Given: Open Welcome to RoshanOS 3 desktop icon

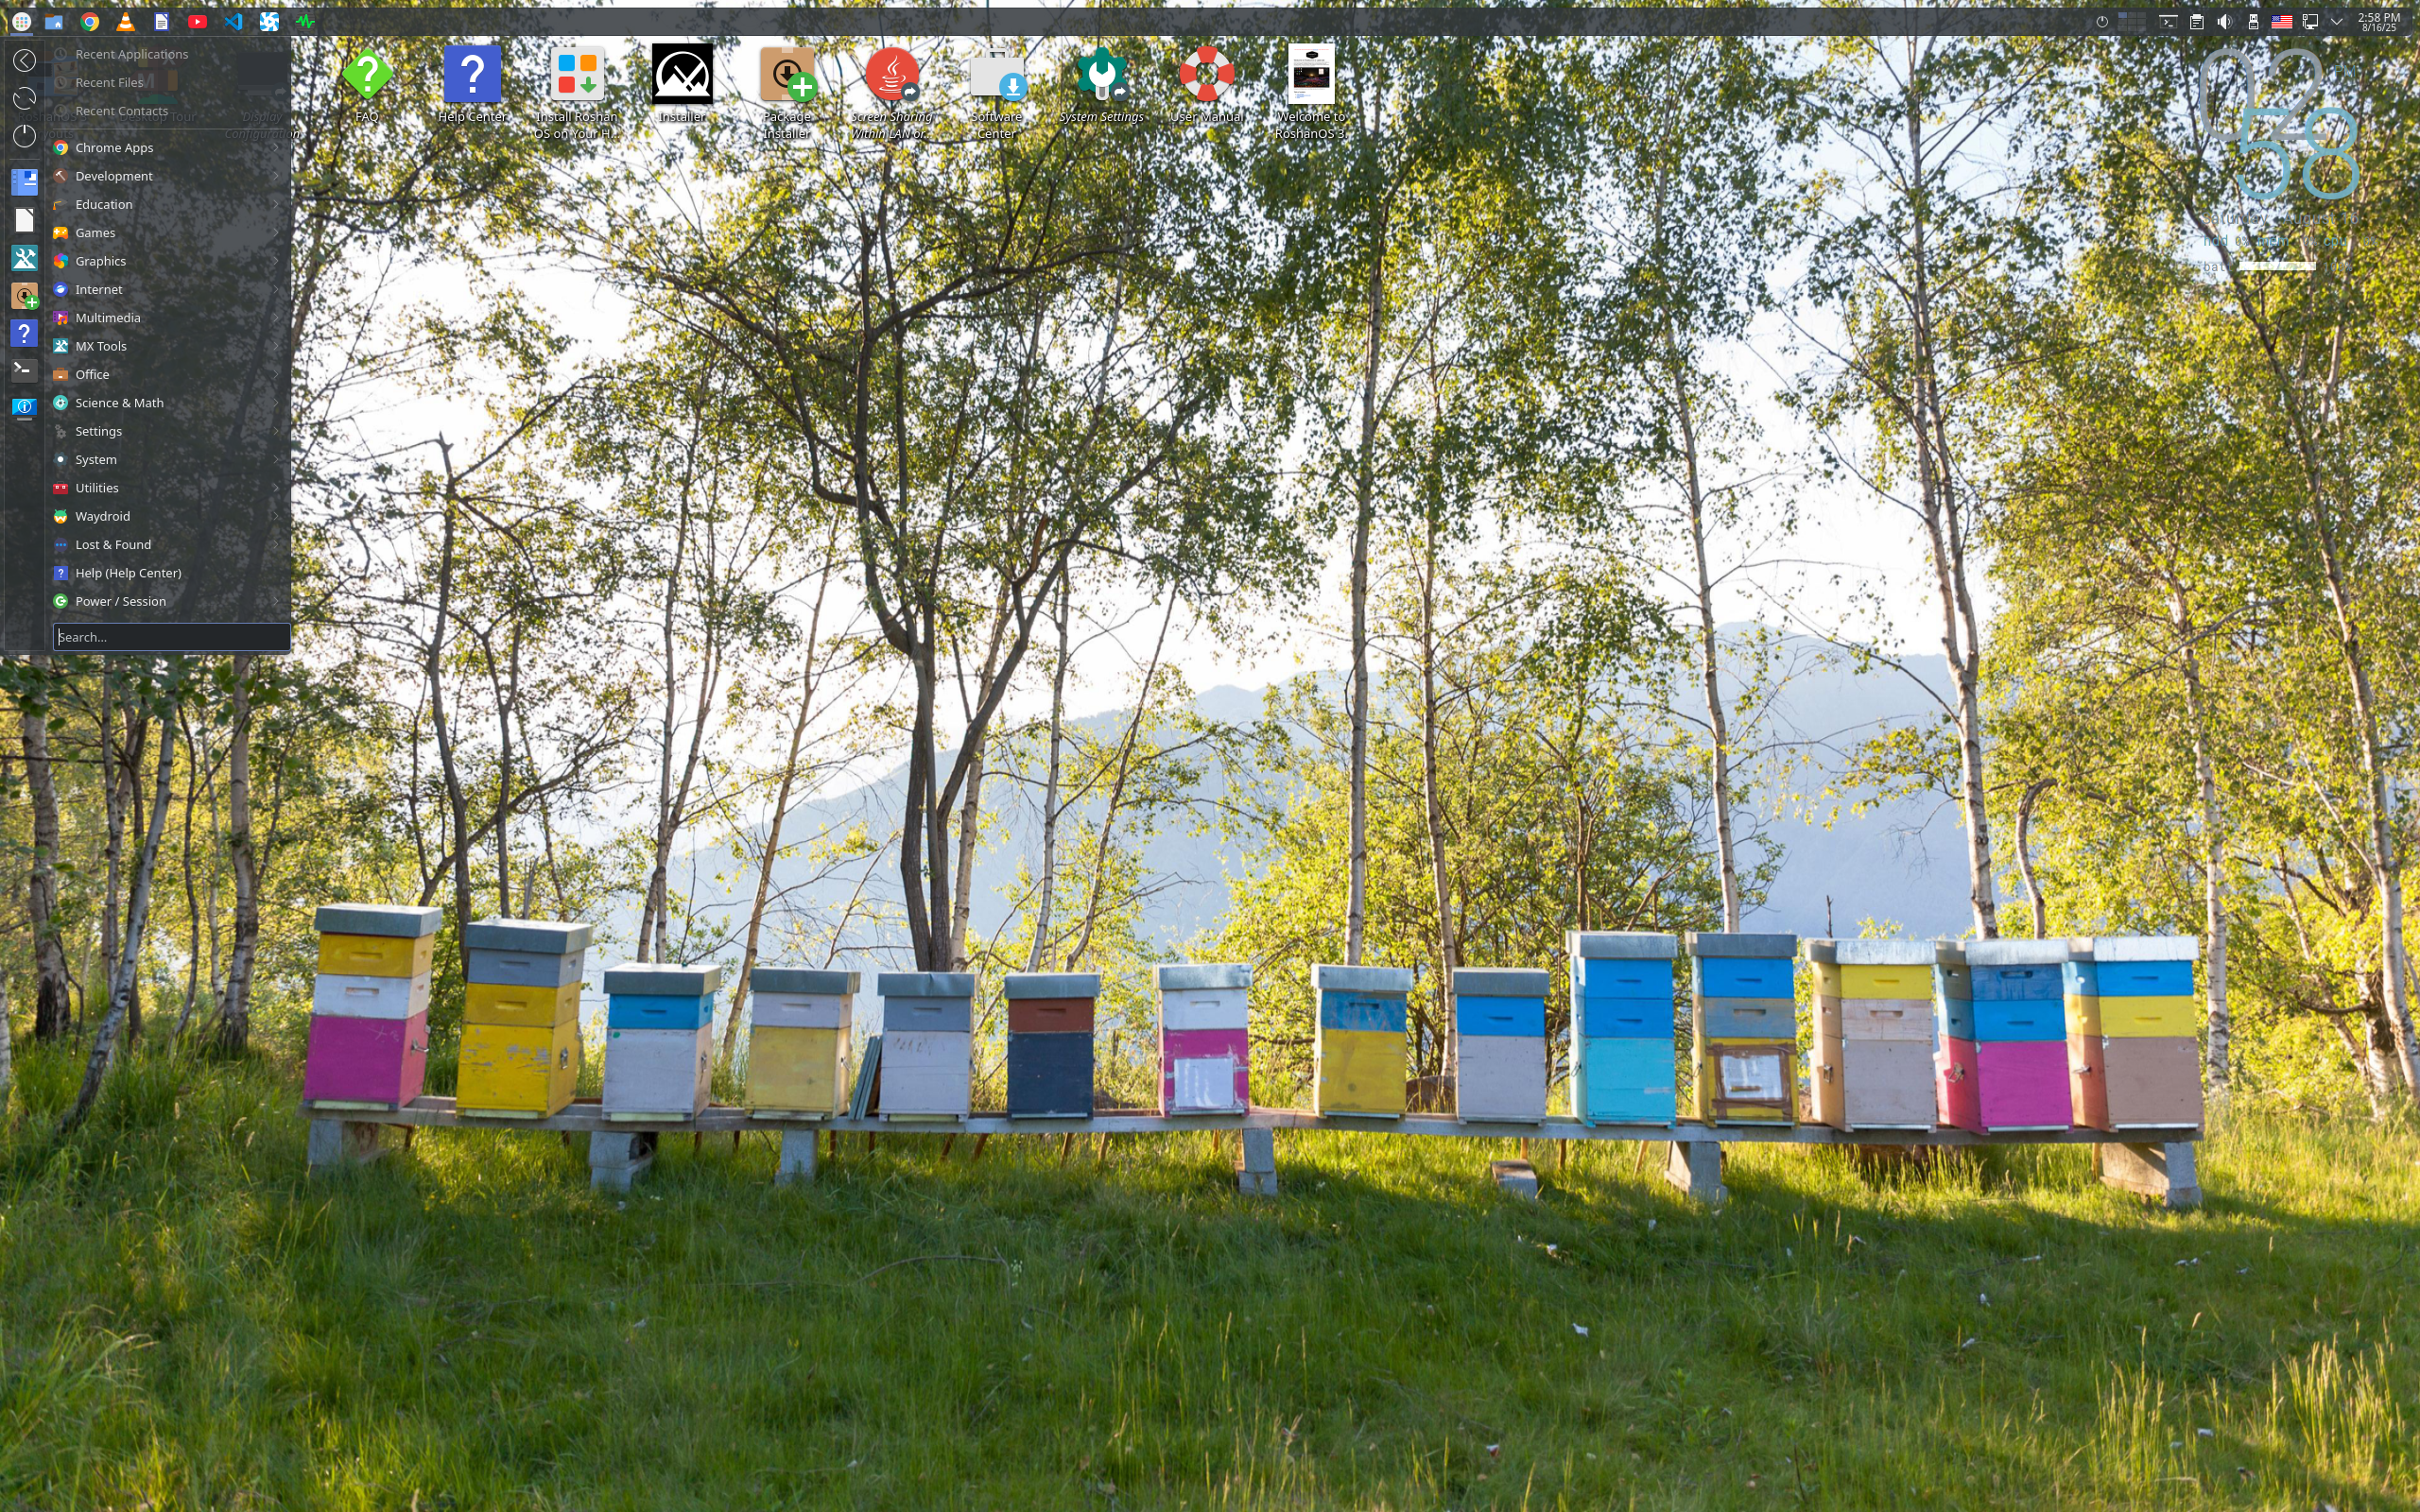Looking at the screenshot, I should click(x=1310, y=92).
